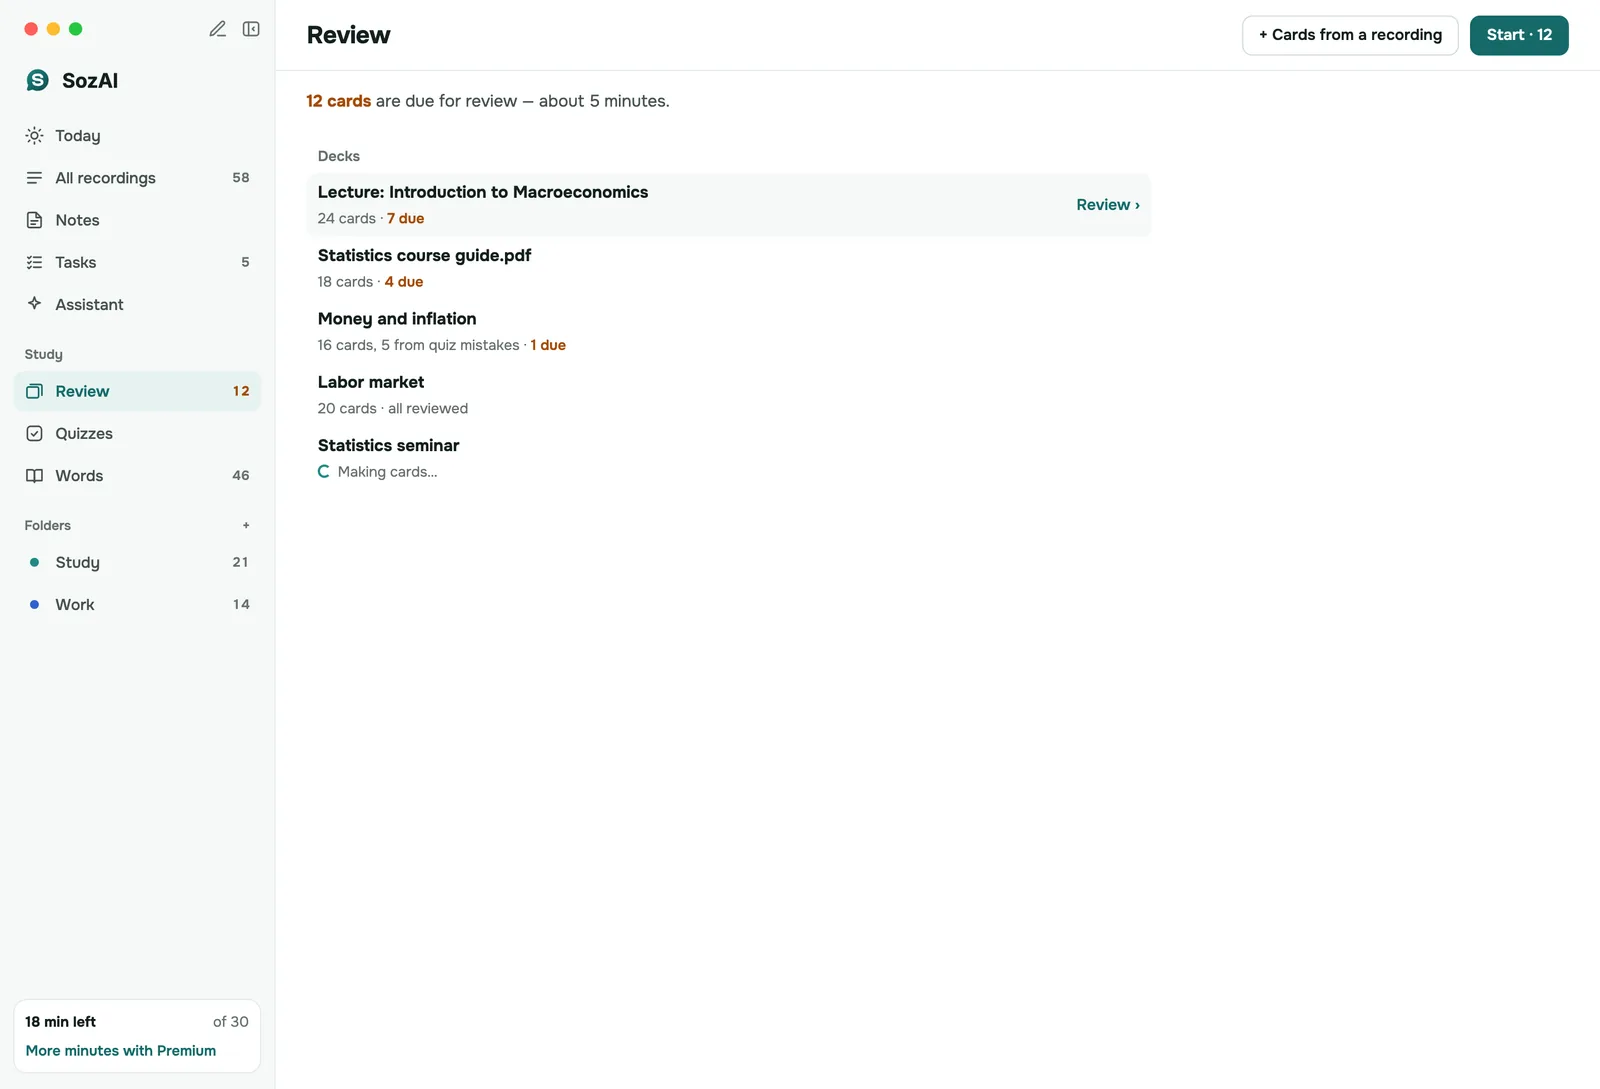Click the Review count badge 12
Screen dimensions: 1600x1089
pos(241,391)
